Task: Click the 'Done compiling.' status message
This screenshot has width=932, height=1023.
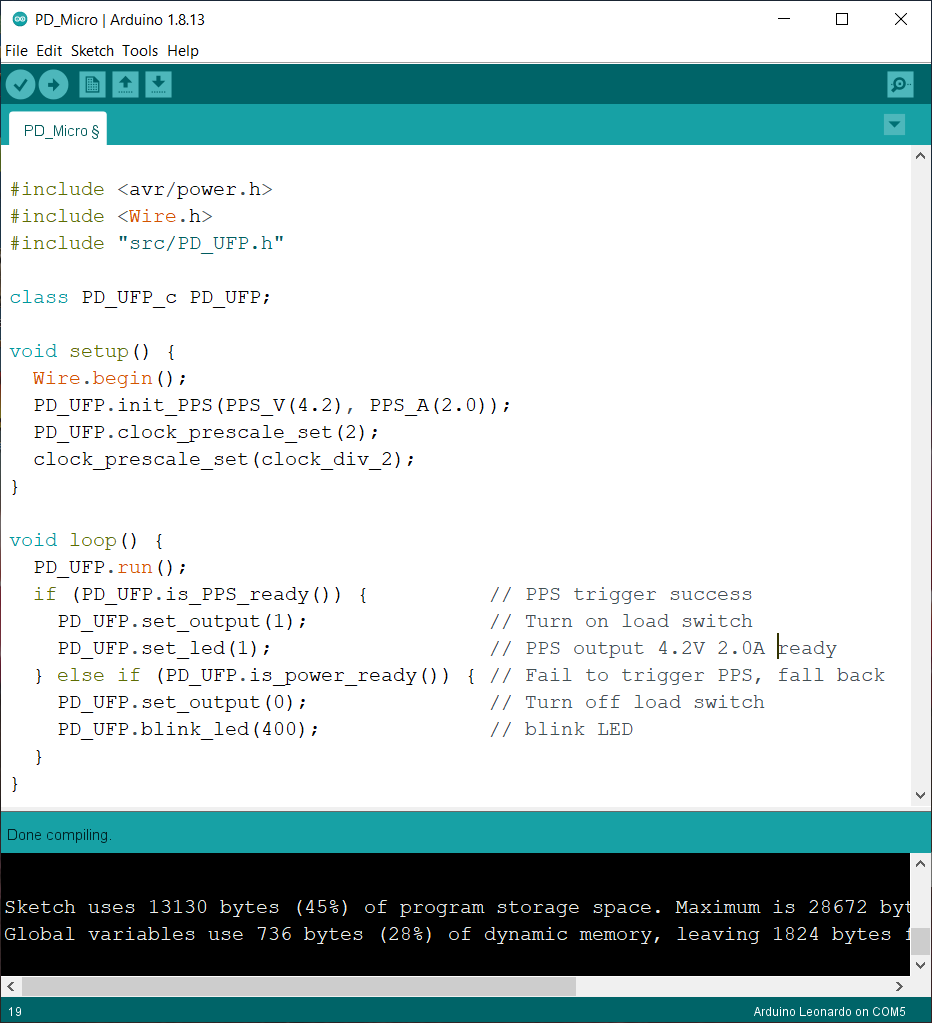Action: pos(59,835)
